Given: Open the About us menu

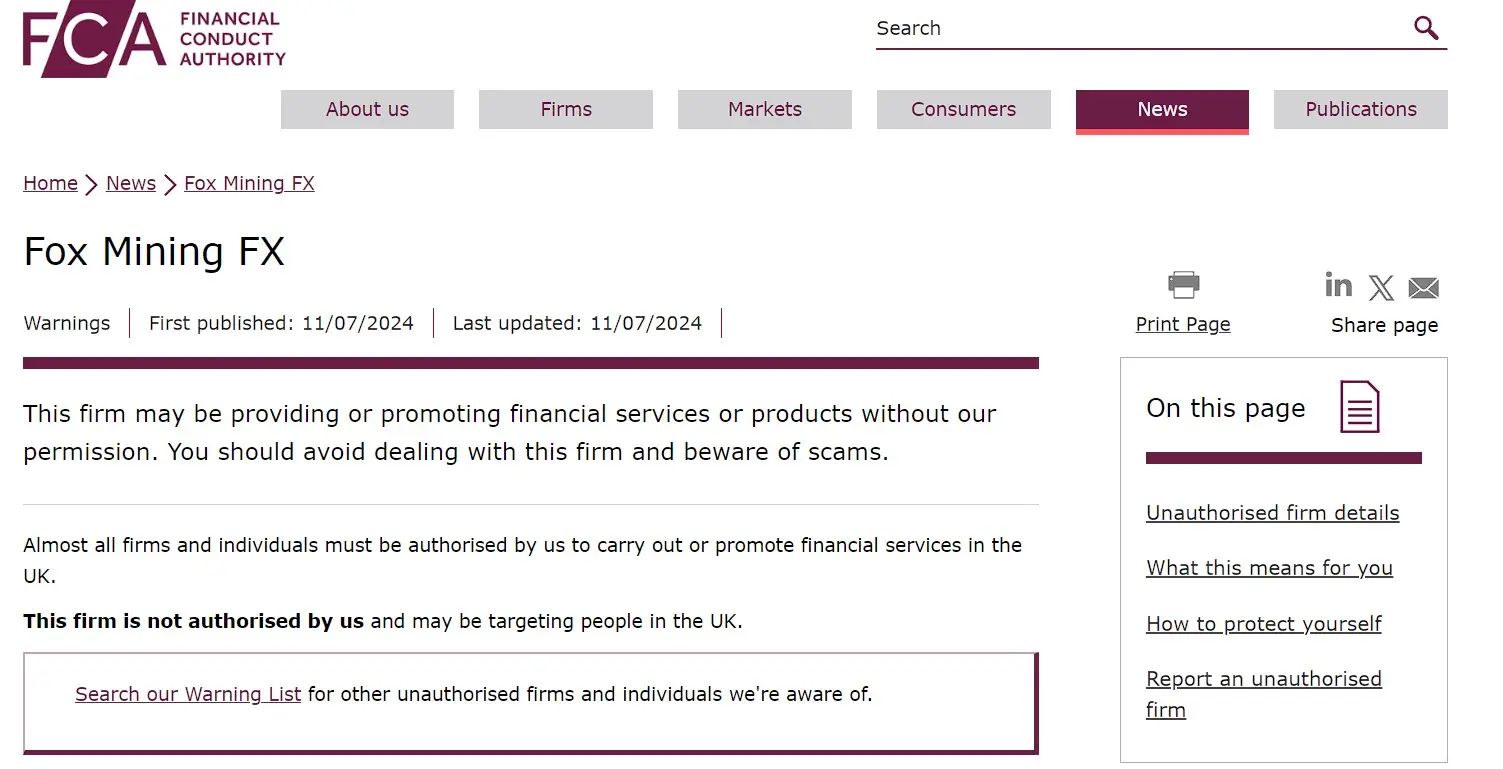Looking at the screenshot, I should 367,110.
